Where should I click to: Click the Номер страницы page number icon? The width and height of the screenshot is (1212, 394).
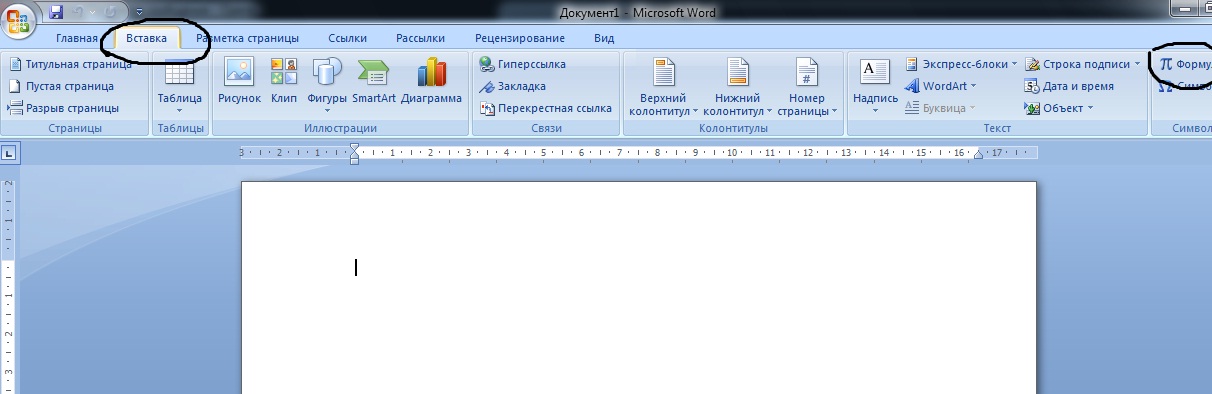[x=807, y=72]
